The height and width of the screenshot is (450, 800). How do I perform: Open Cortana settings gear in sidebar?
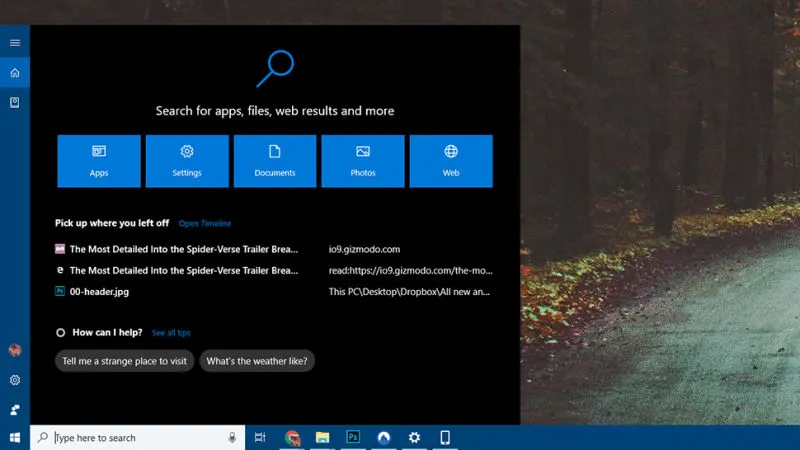pos(15,380)
